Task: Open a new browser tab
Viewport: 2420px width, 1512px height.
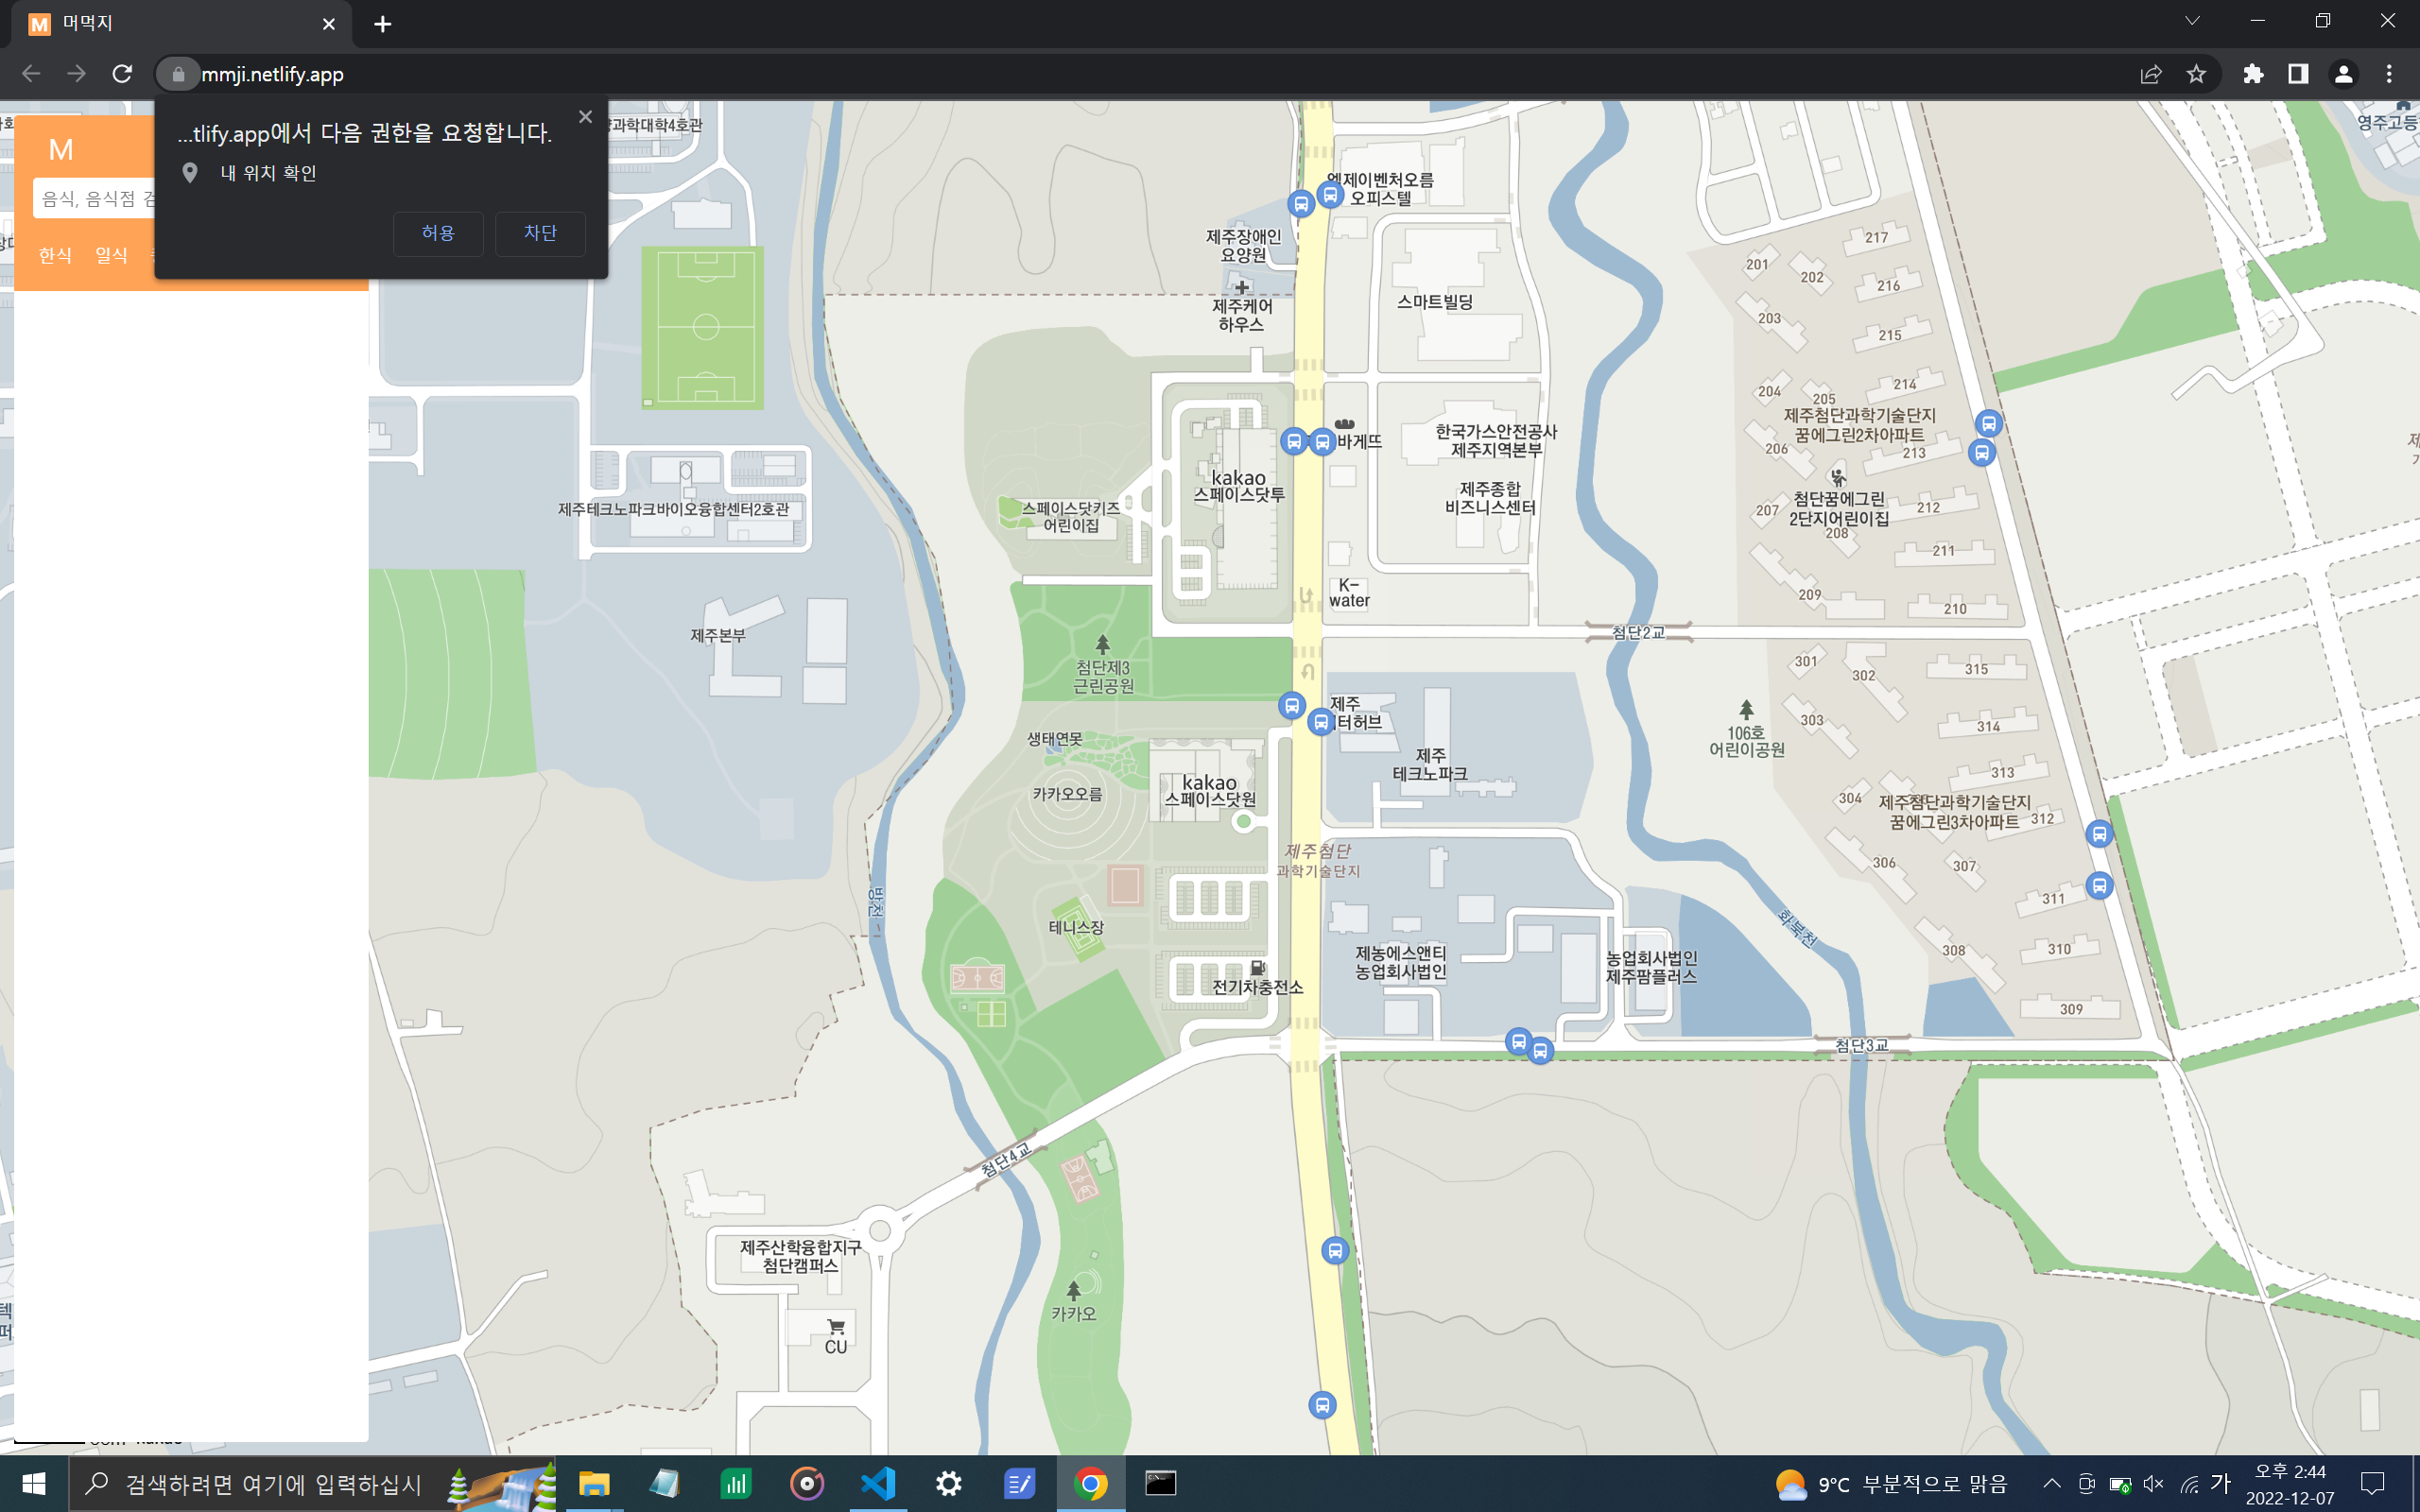Action: 383,24
